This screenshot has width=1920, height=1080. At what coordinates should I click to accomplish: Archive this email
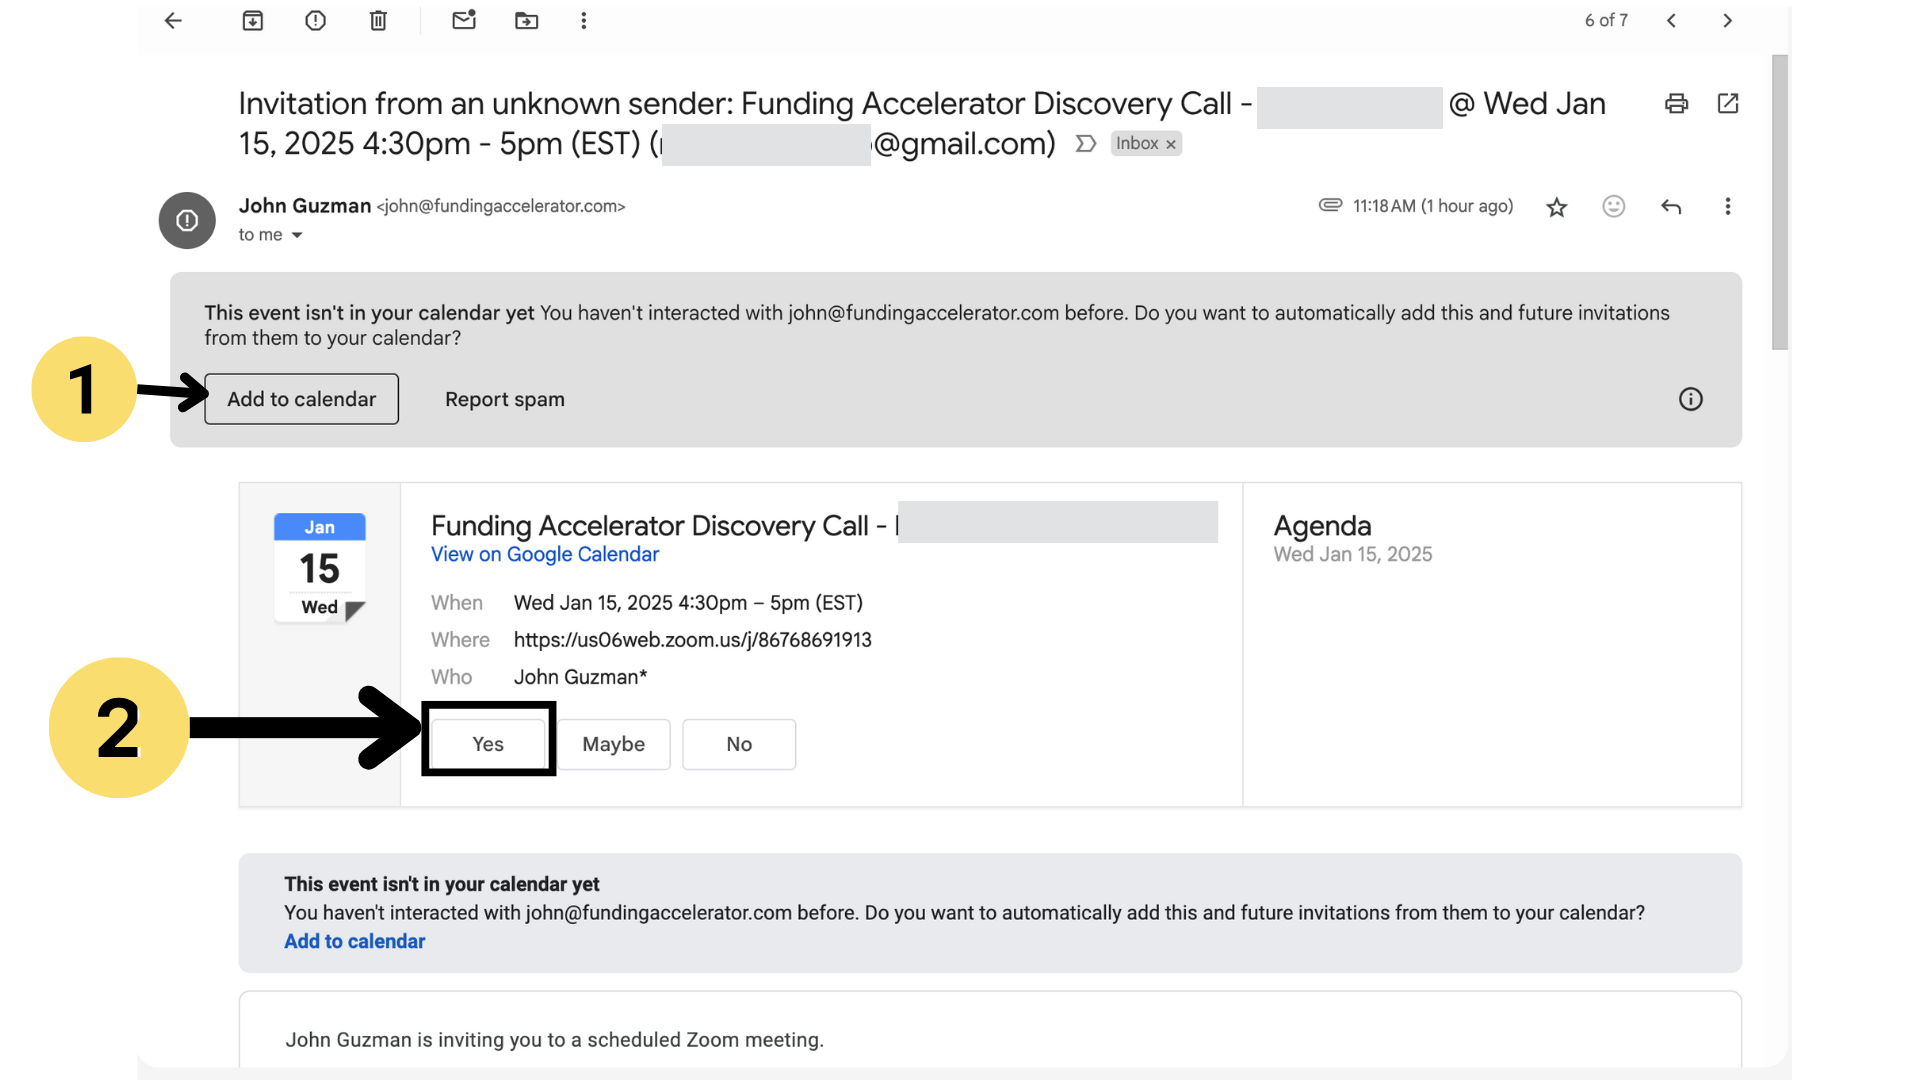click(x=253, y=21)
